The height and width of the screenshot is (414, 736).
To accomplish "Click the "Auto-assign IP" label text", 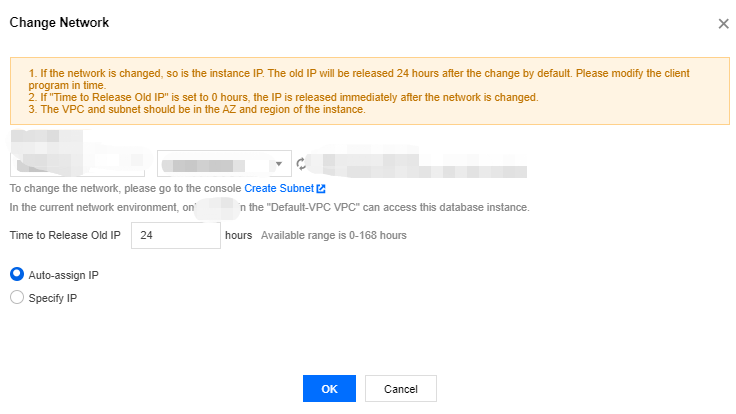I will 64,274.
